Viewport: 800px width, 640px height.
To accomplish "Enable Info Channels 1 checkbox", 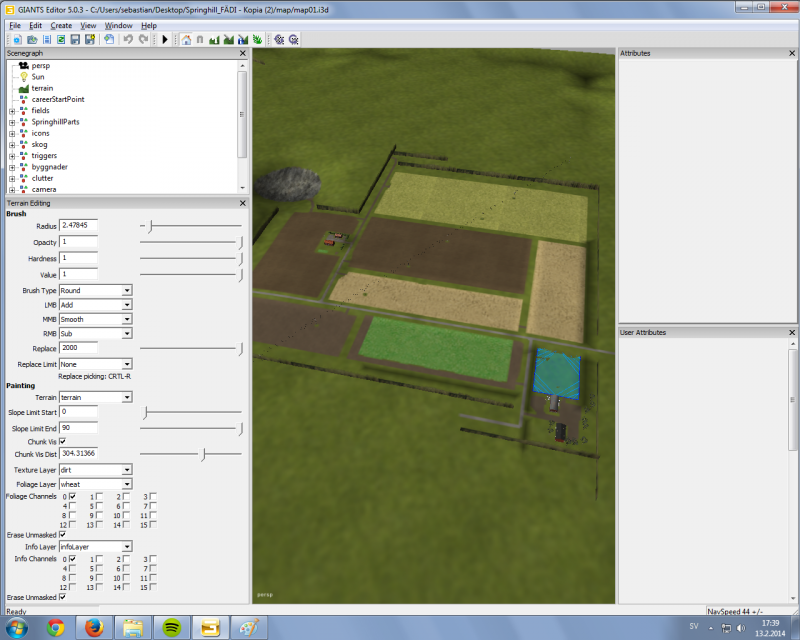I will [x=99, y=559].
